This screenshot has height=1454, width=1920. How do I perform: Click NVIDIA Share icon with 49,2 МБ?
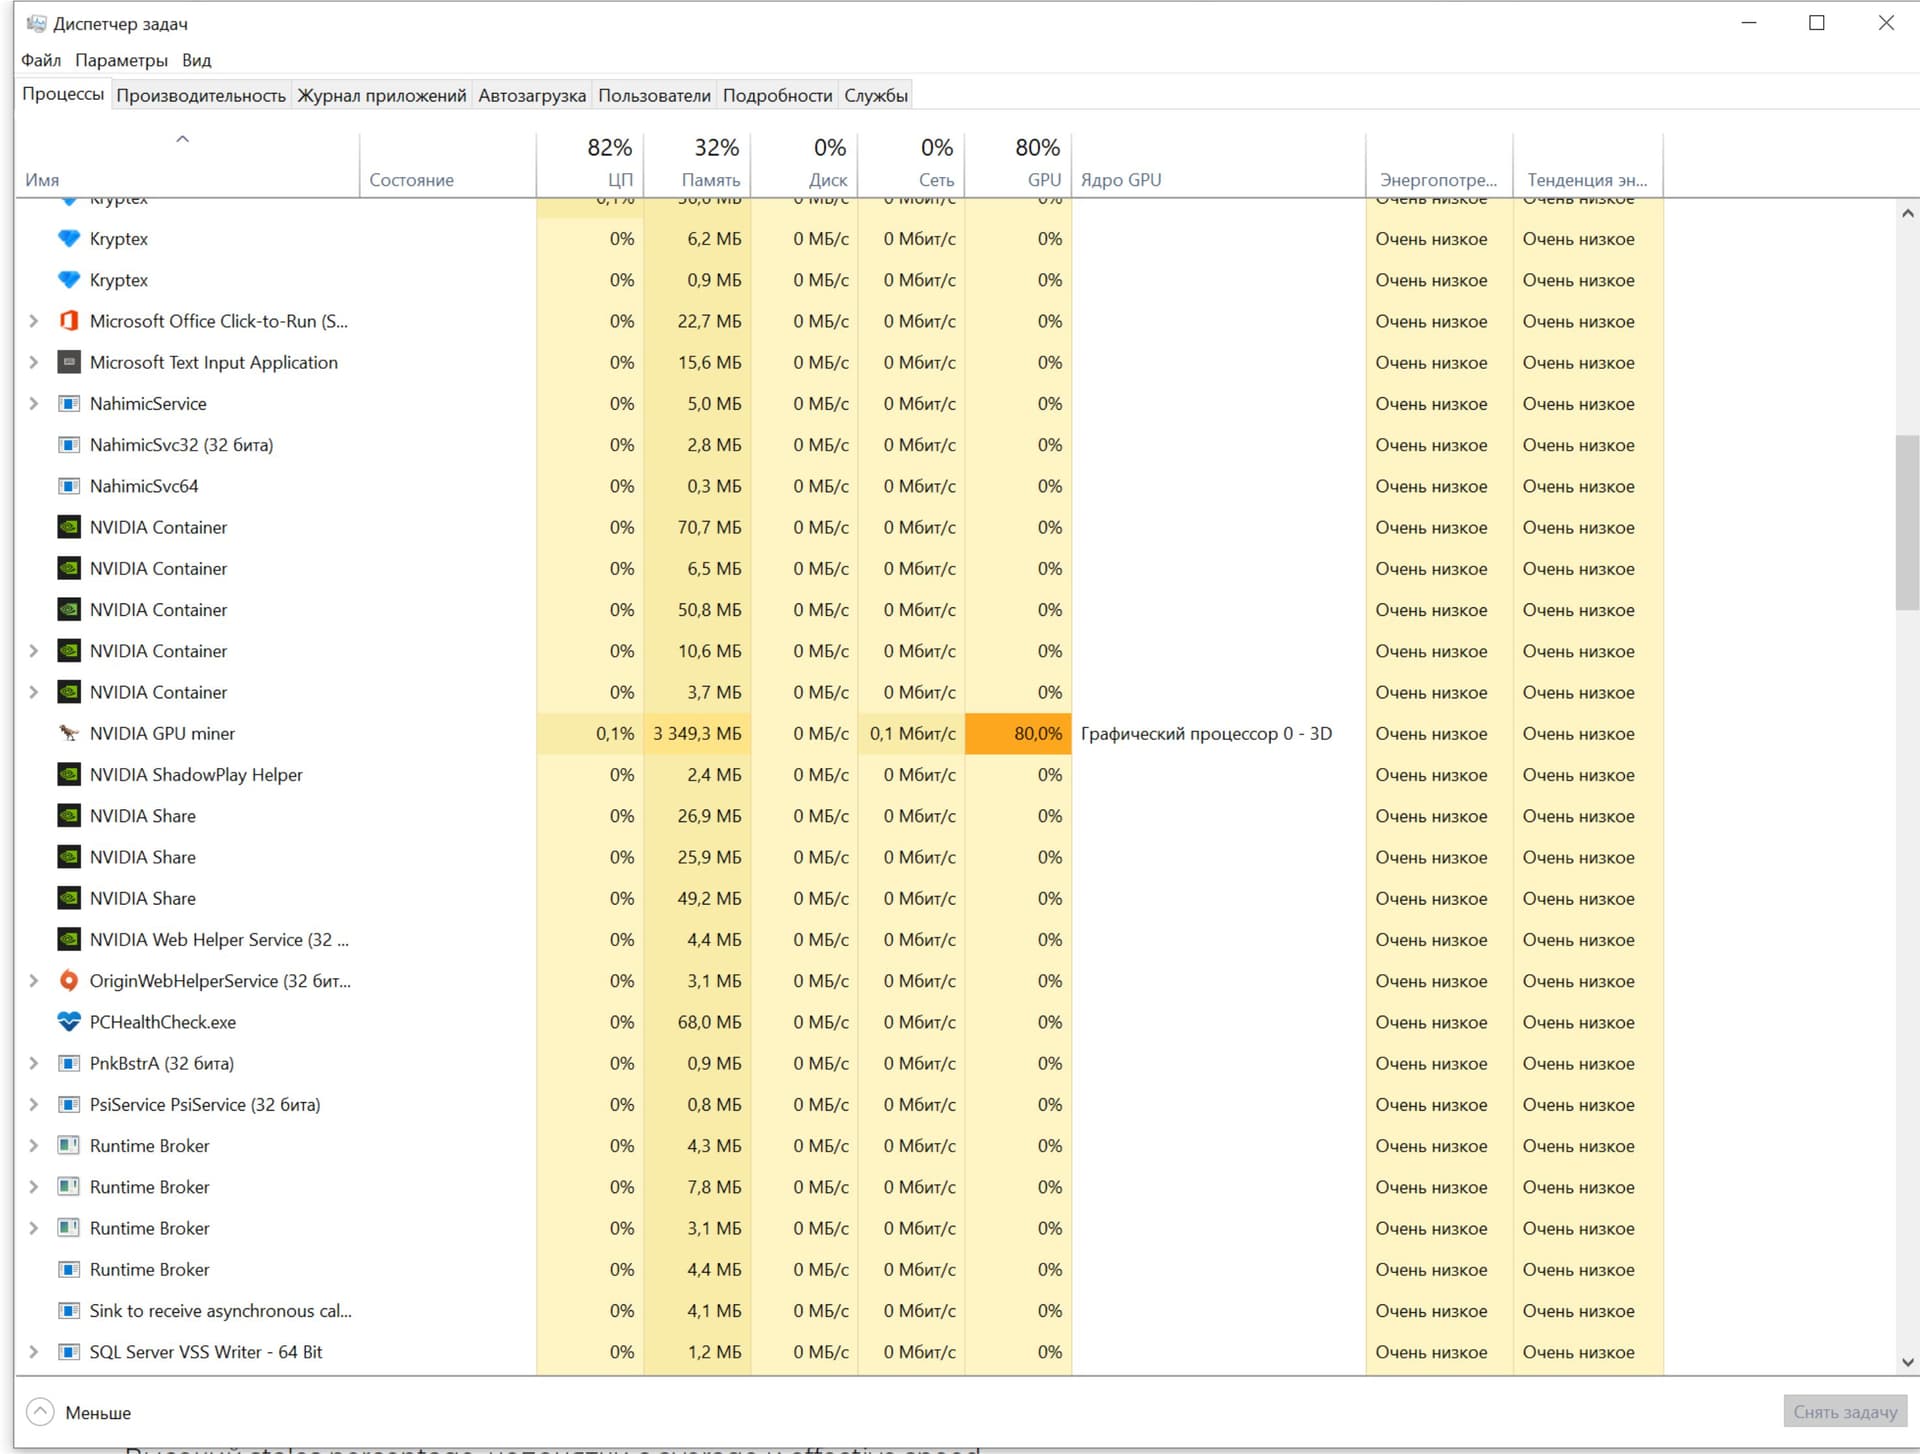point(69,898)
